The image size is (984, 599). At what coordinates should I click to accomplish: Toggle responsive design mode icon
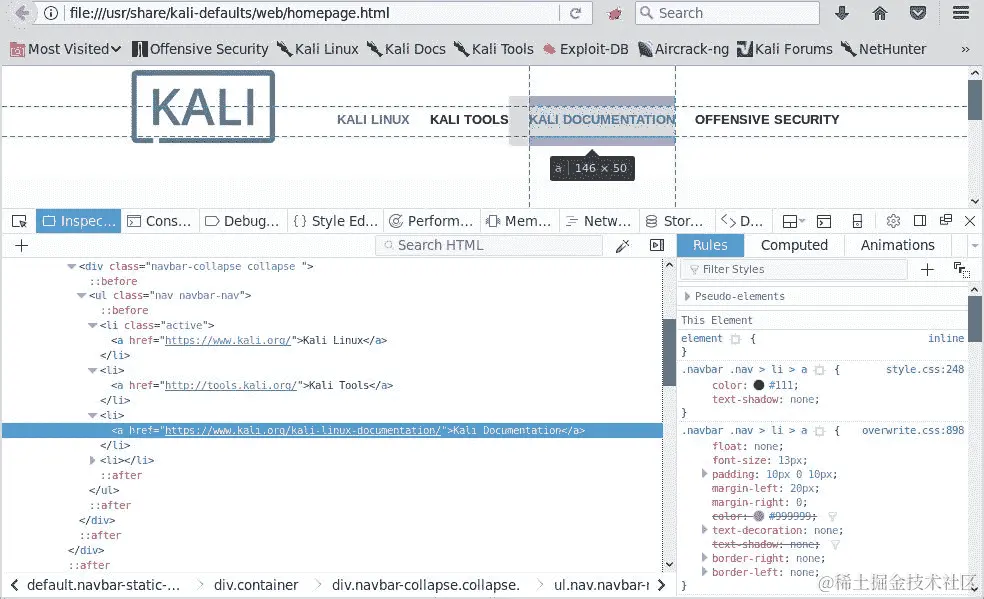[857, 221]
